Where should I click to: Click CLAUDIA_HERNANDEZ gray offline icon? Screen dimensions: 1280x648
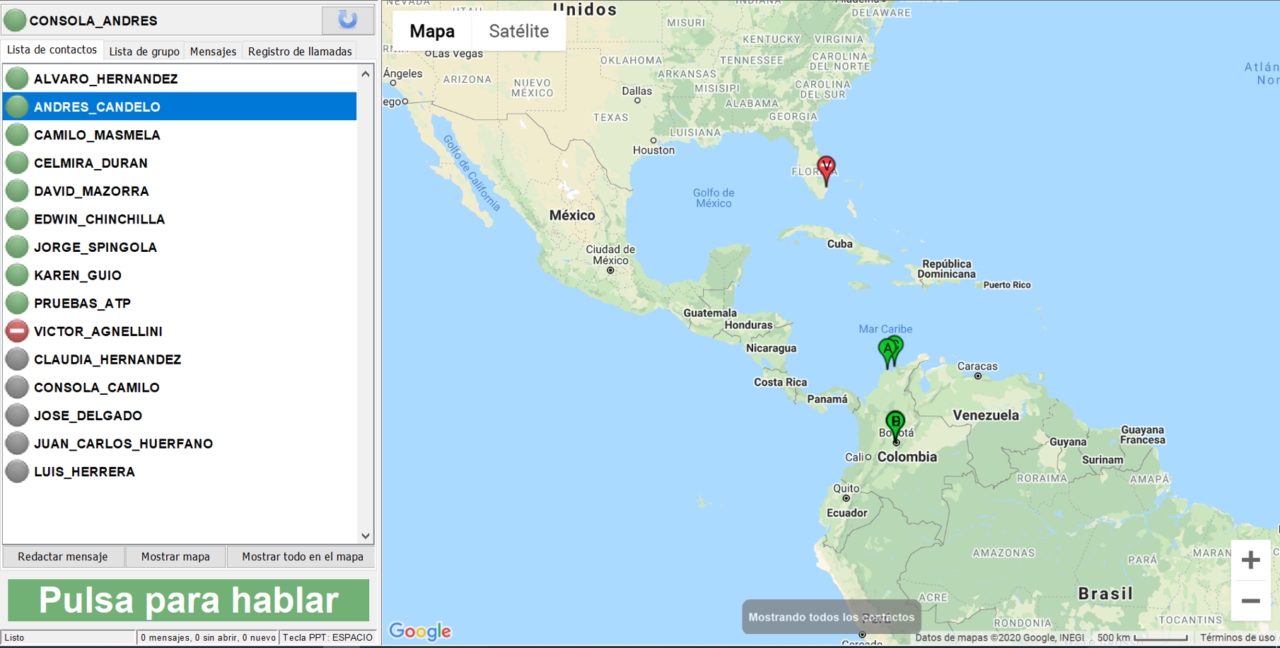point(17,359)
